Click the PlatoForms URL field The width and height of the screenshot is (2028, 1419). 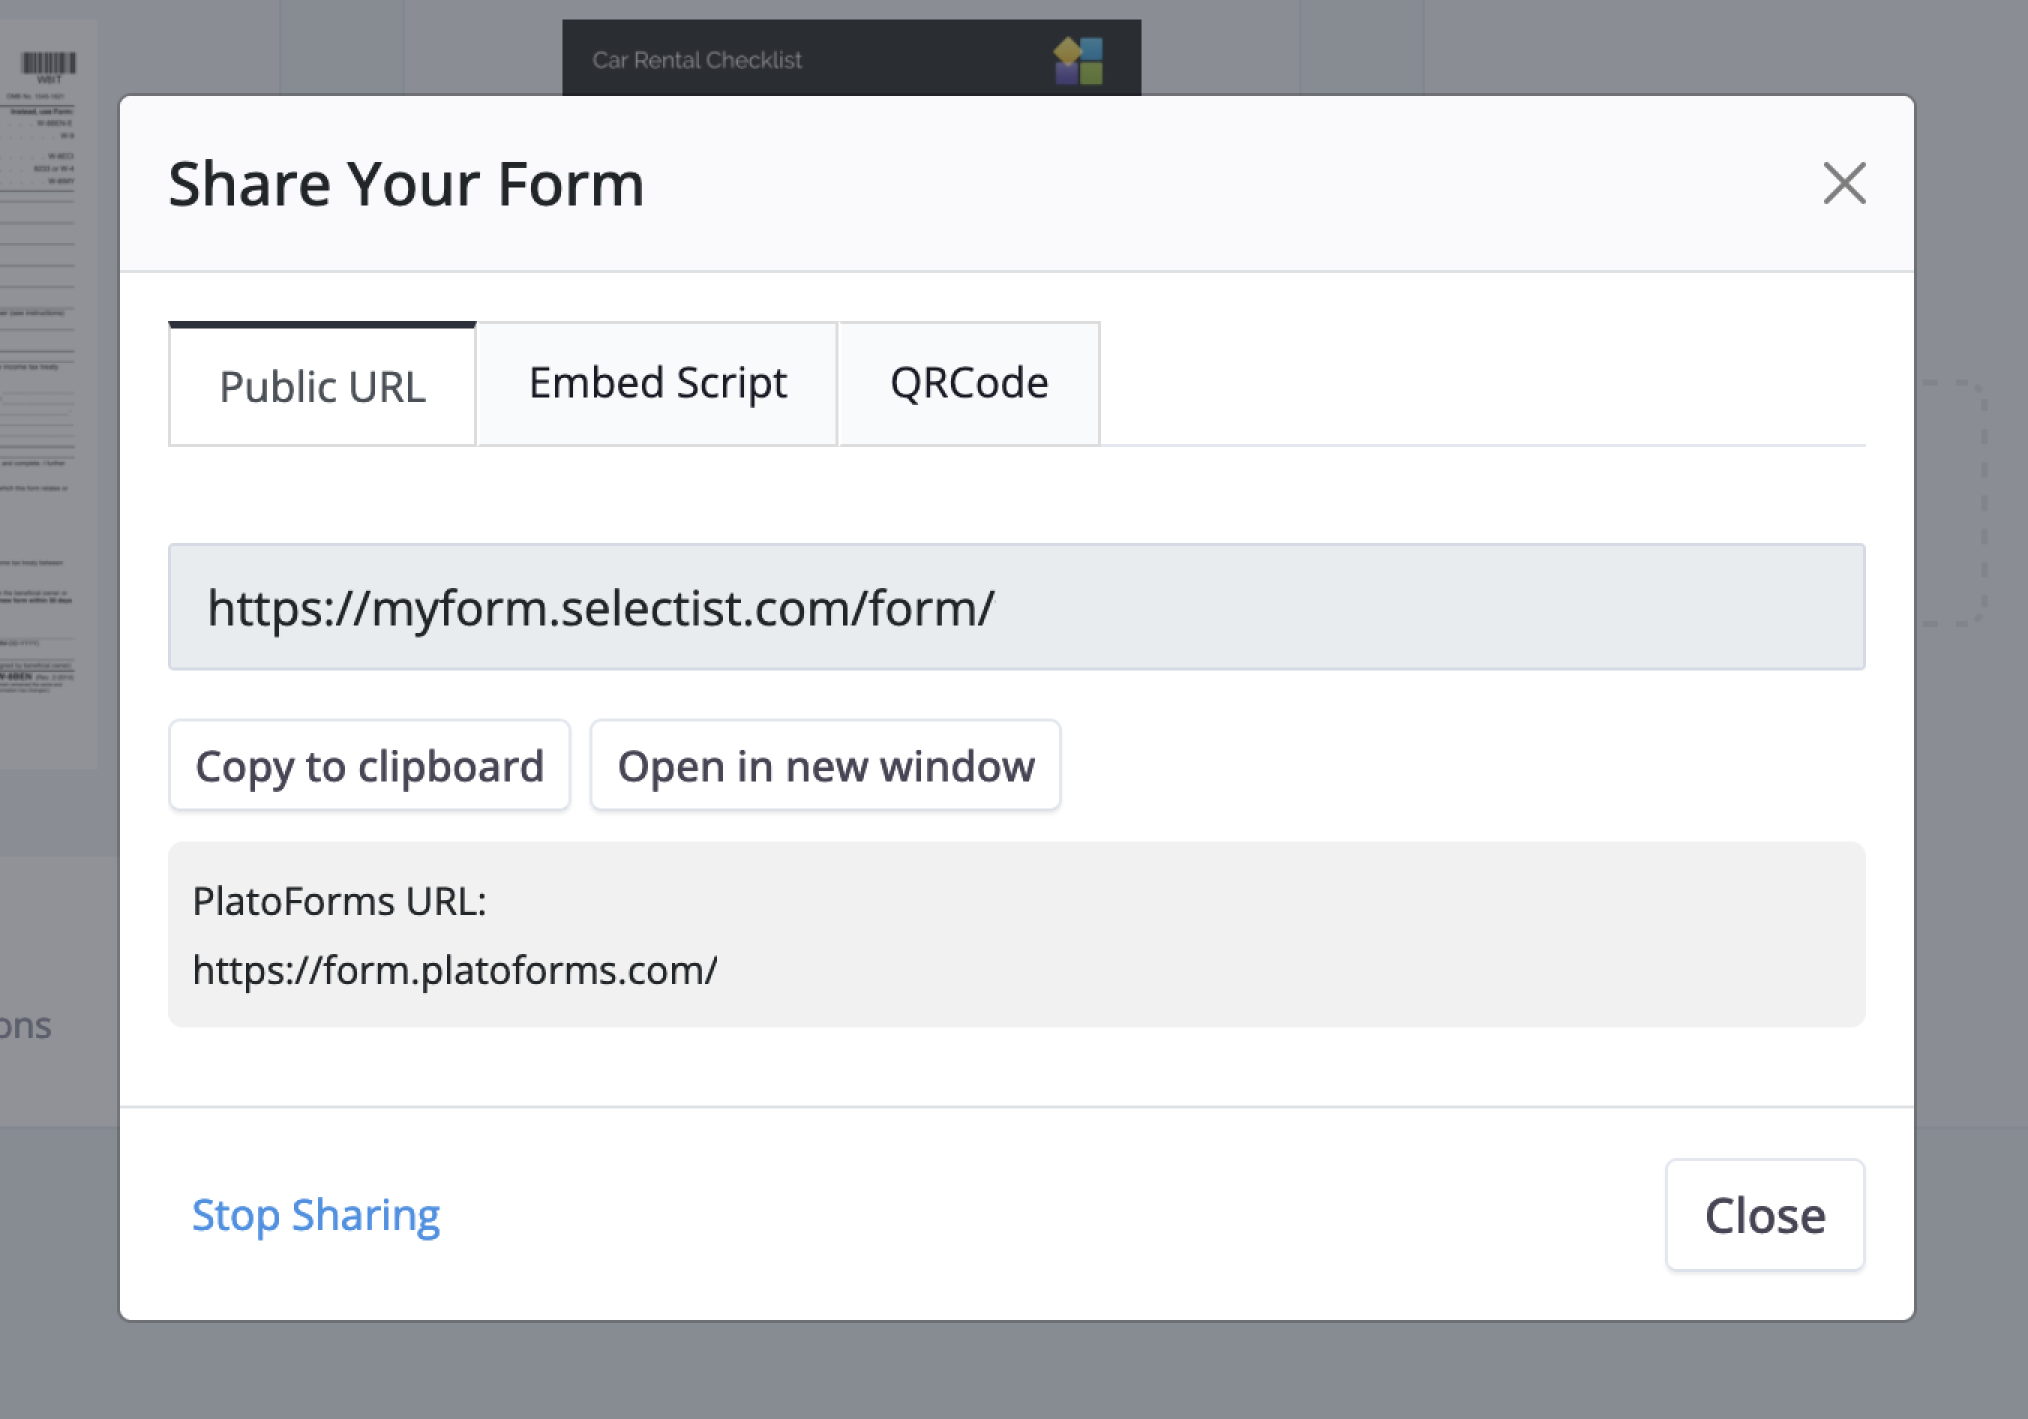click(x=453, y=968)
